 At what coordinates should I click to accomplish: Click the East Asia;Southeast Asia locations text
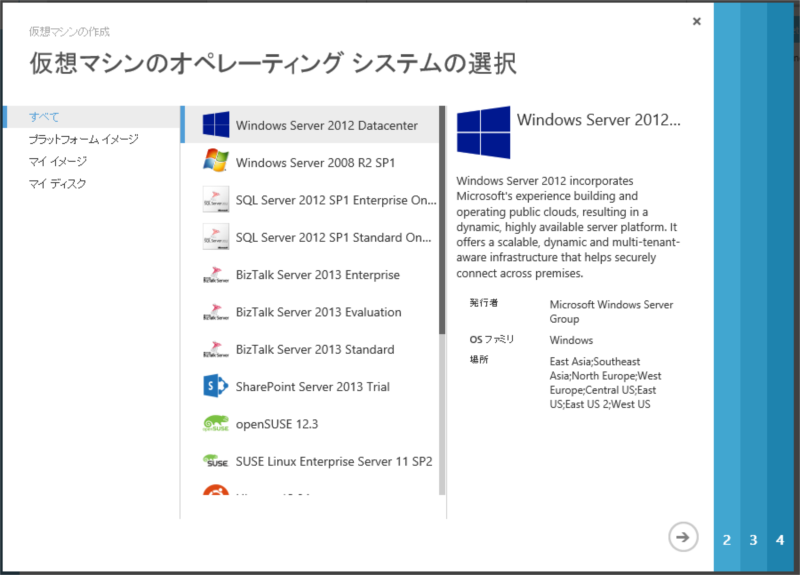pos(605,383)
